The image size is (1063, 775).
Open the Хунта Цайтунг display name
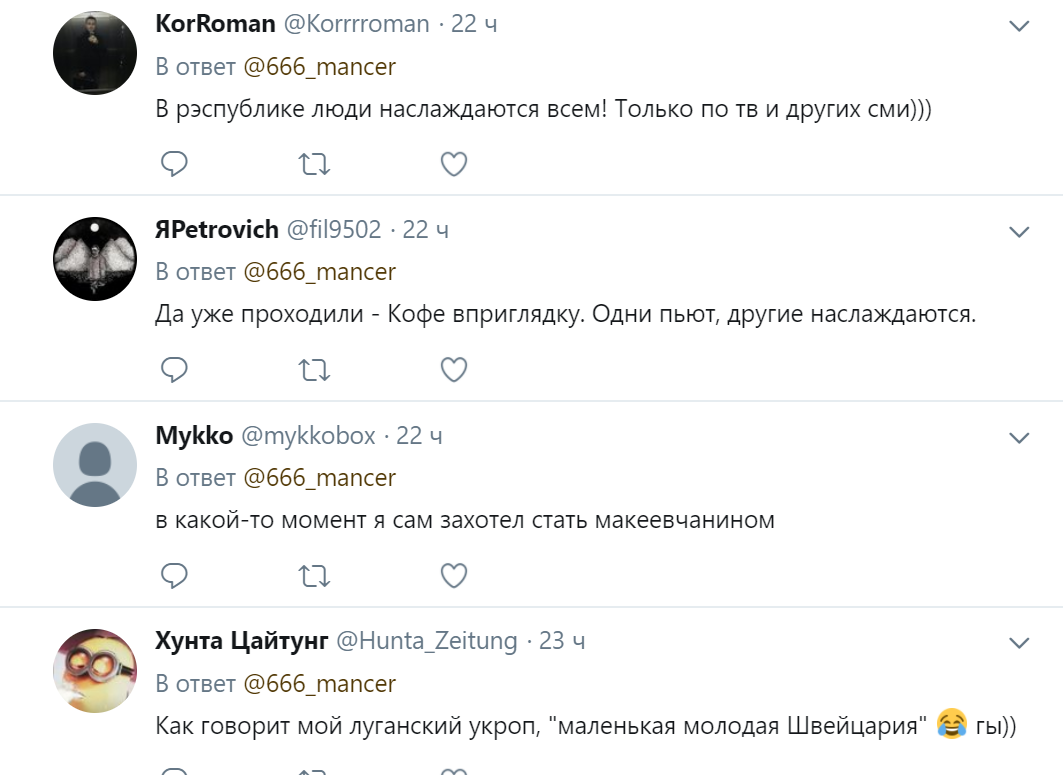241,641
